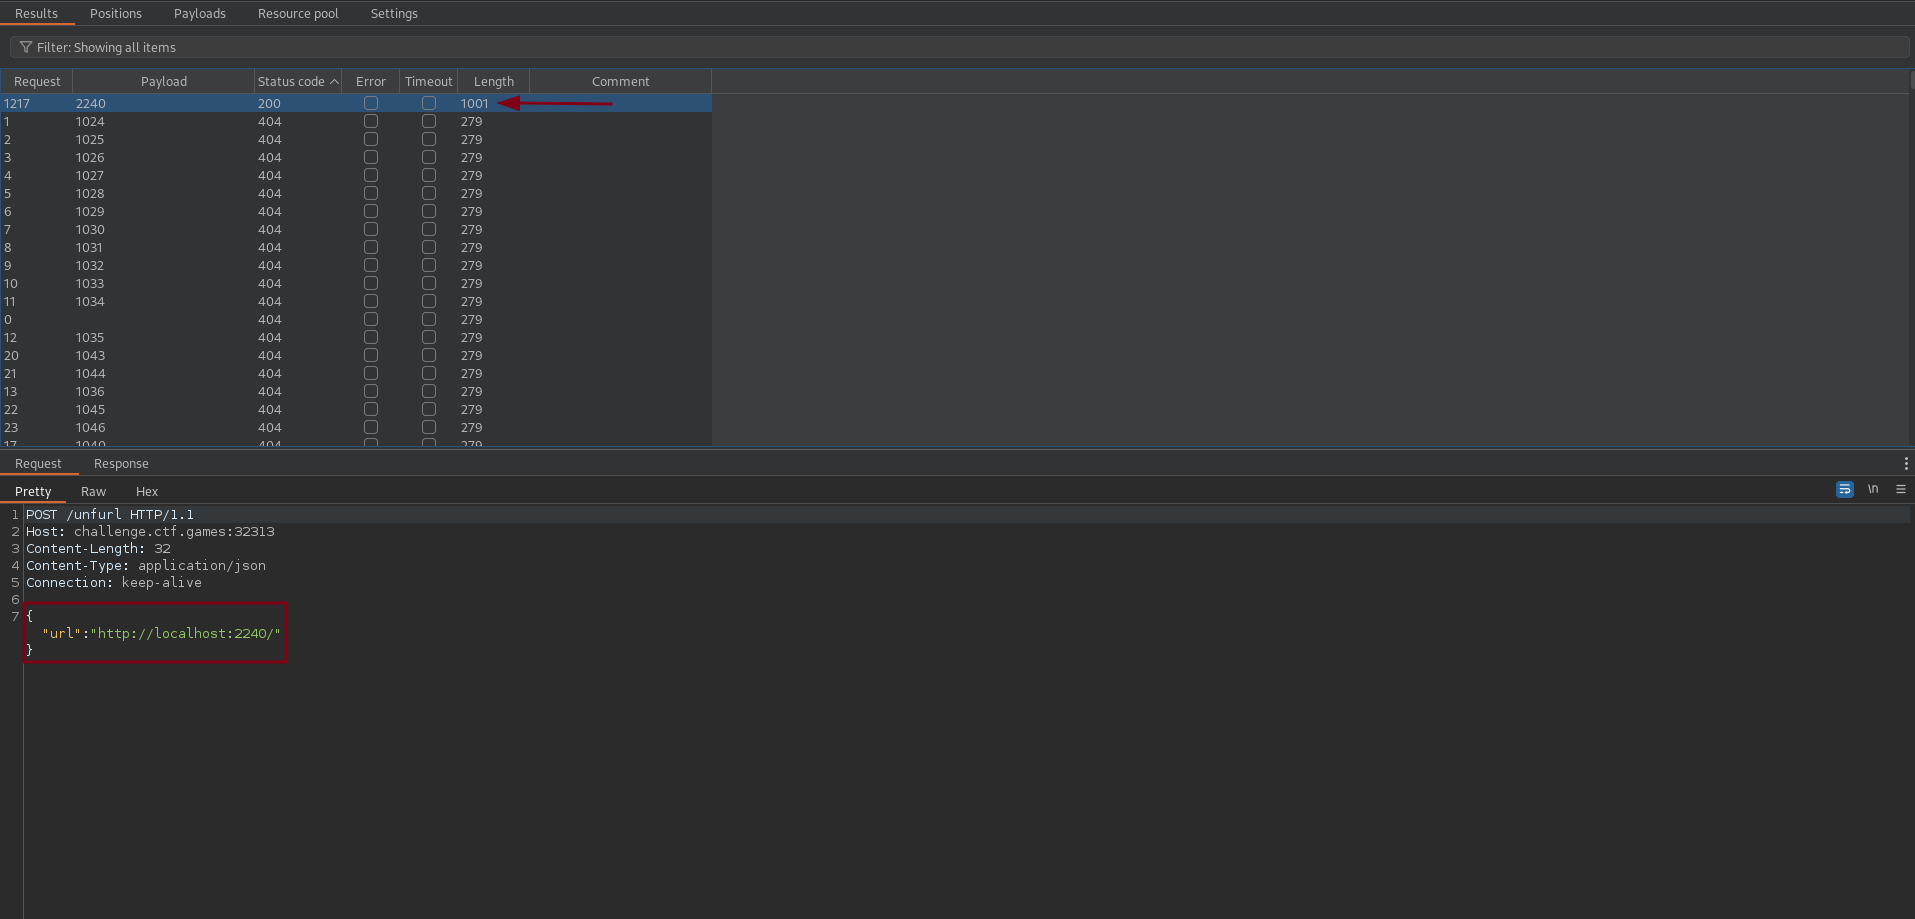This screenshot has width=1915, height=919.
Task: Toggle soft word wrap in the request editor
Action: click(1844, 490)
